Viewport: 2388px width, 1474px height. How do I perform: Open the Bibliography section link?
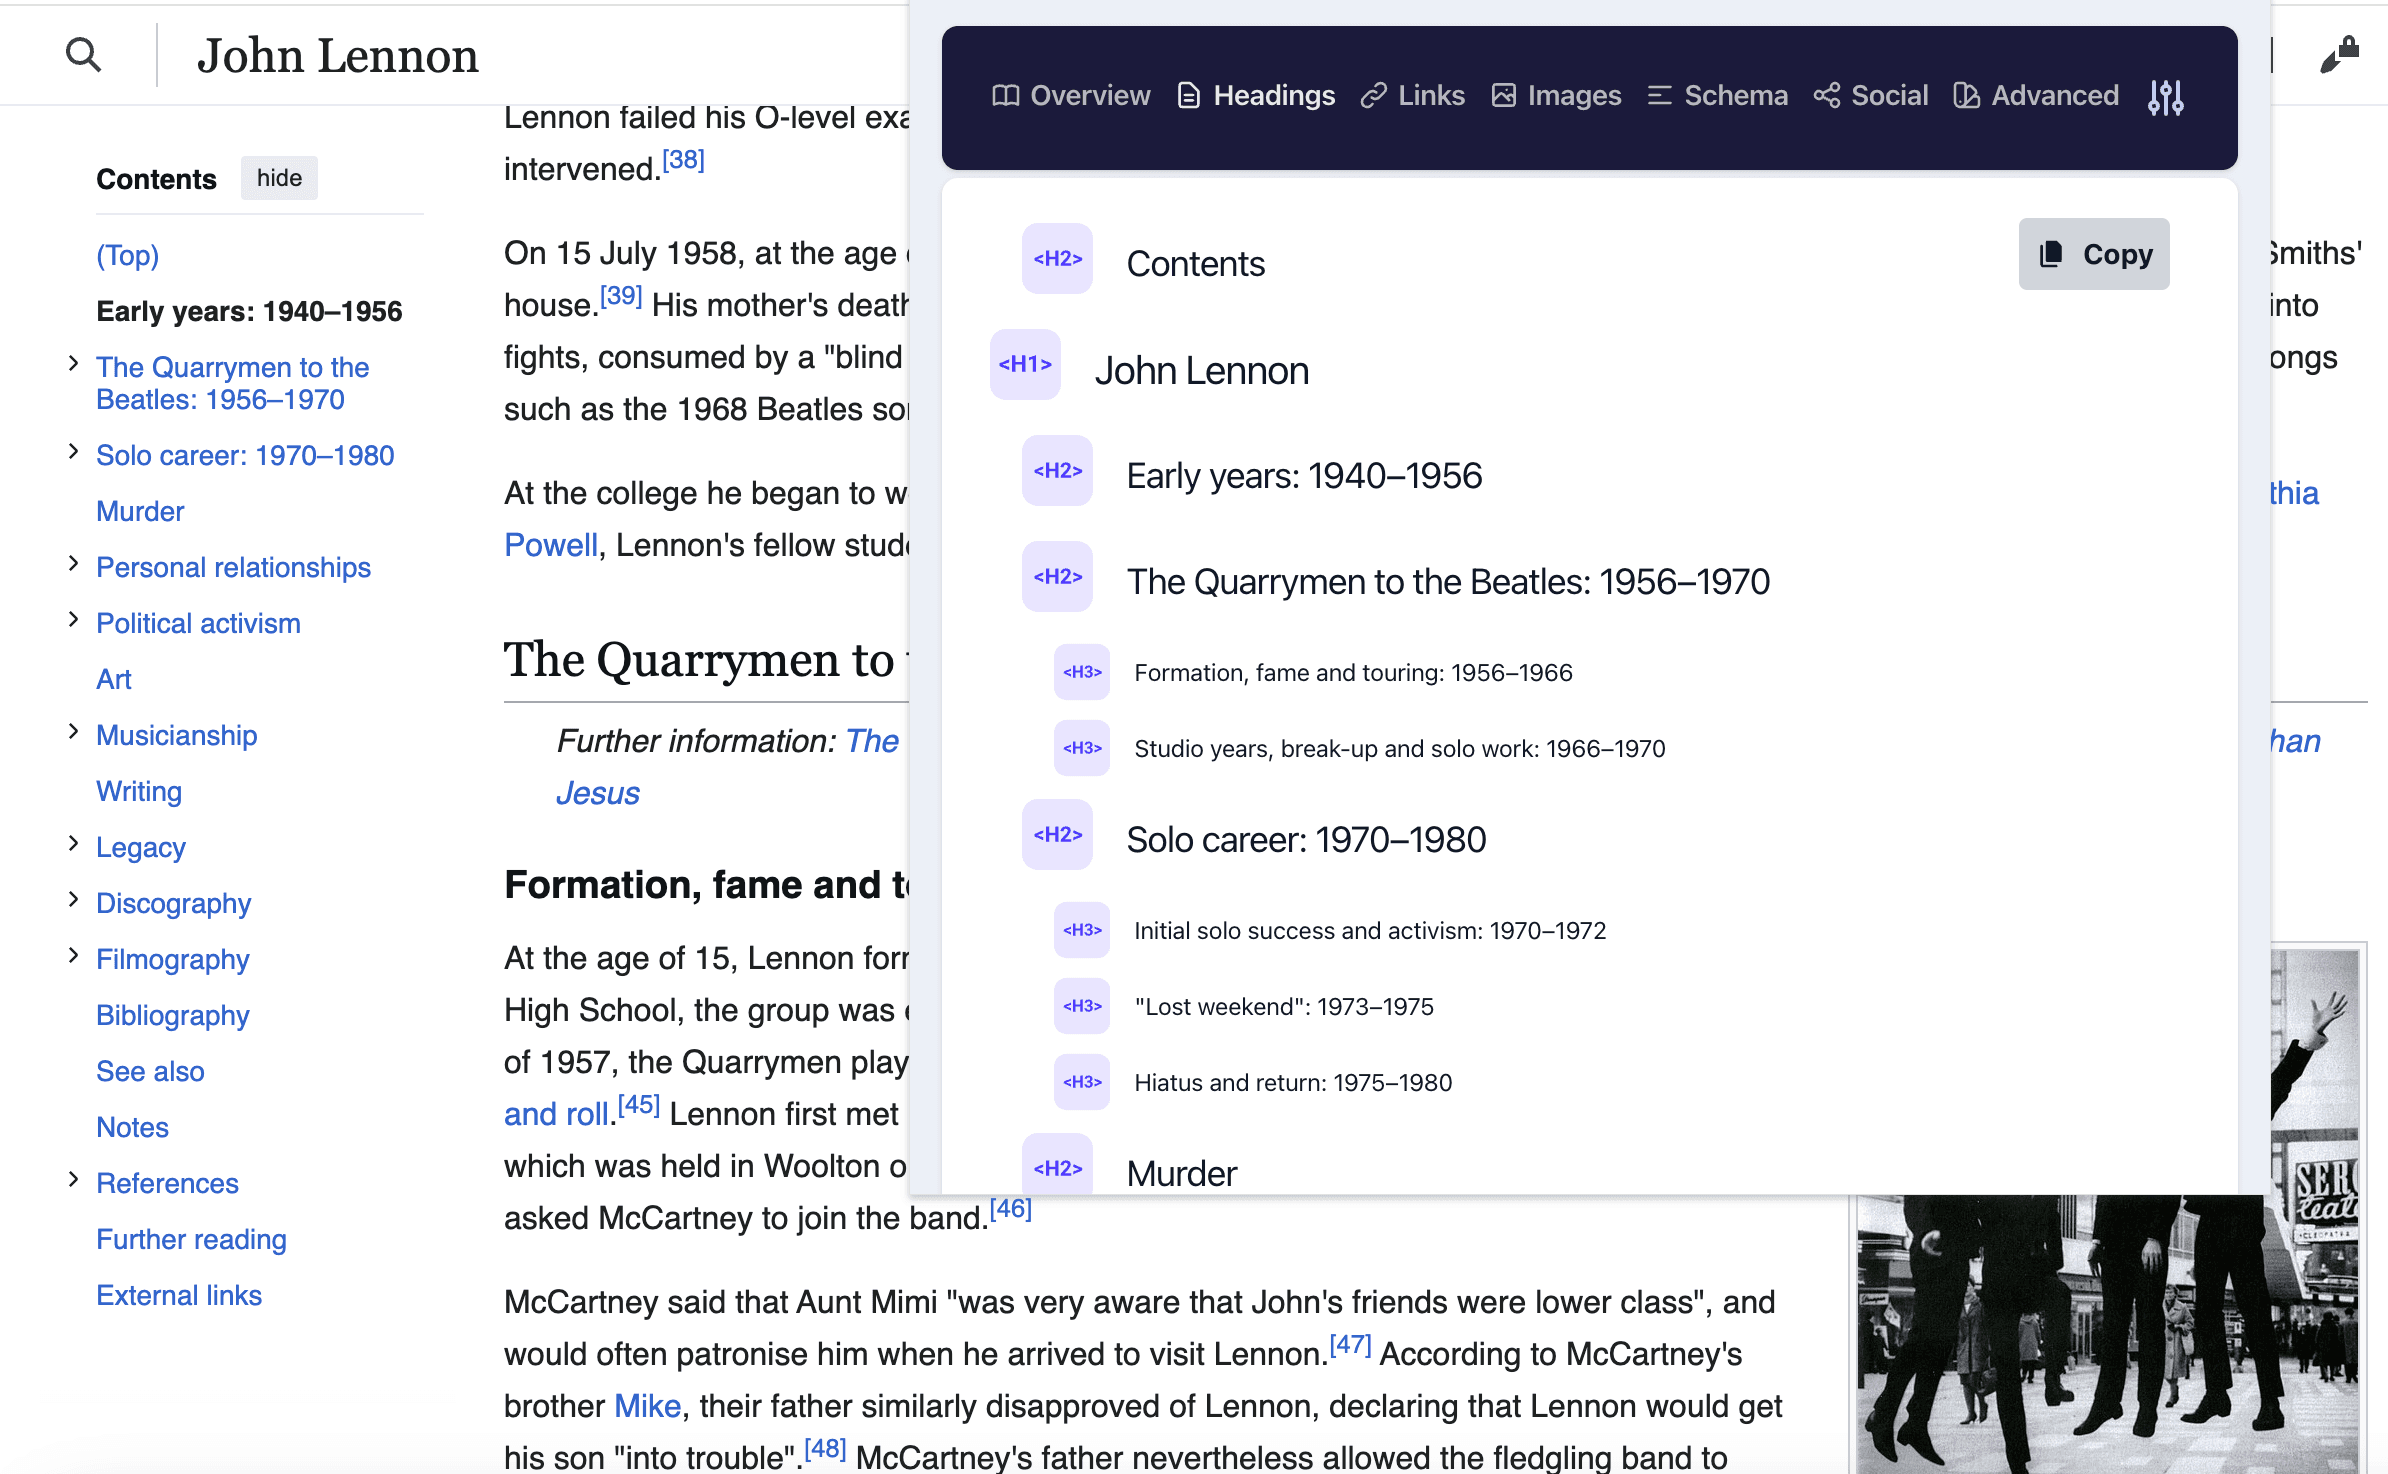pos(173,1015)
